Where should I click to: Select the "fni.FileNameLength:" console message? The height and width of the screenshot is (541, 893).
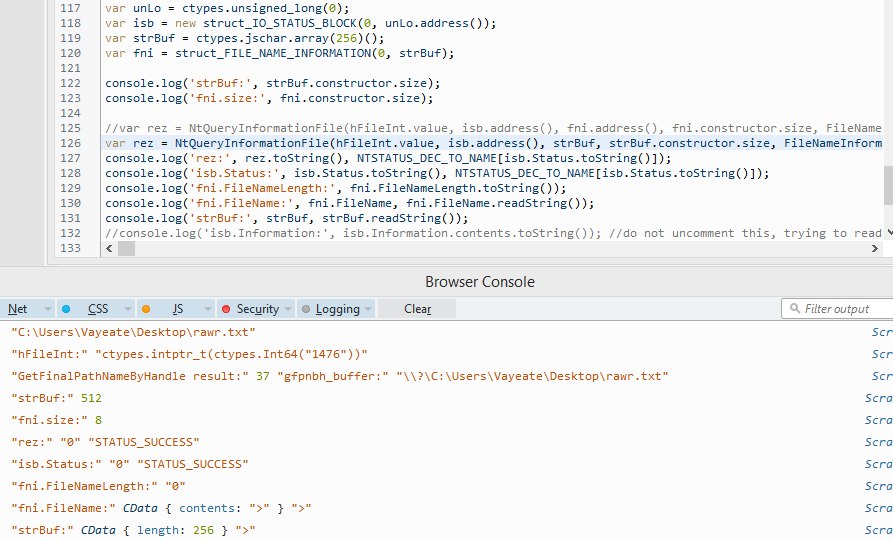99,486
